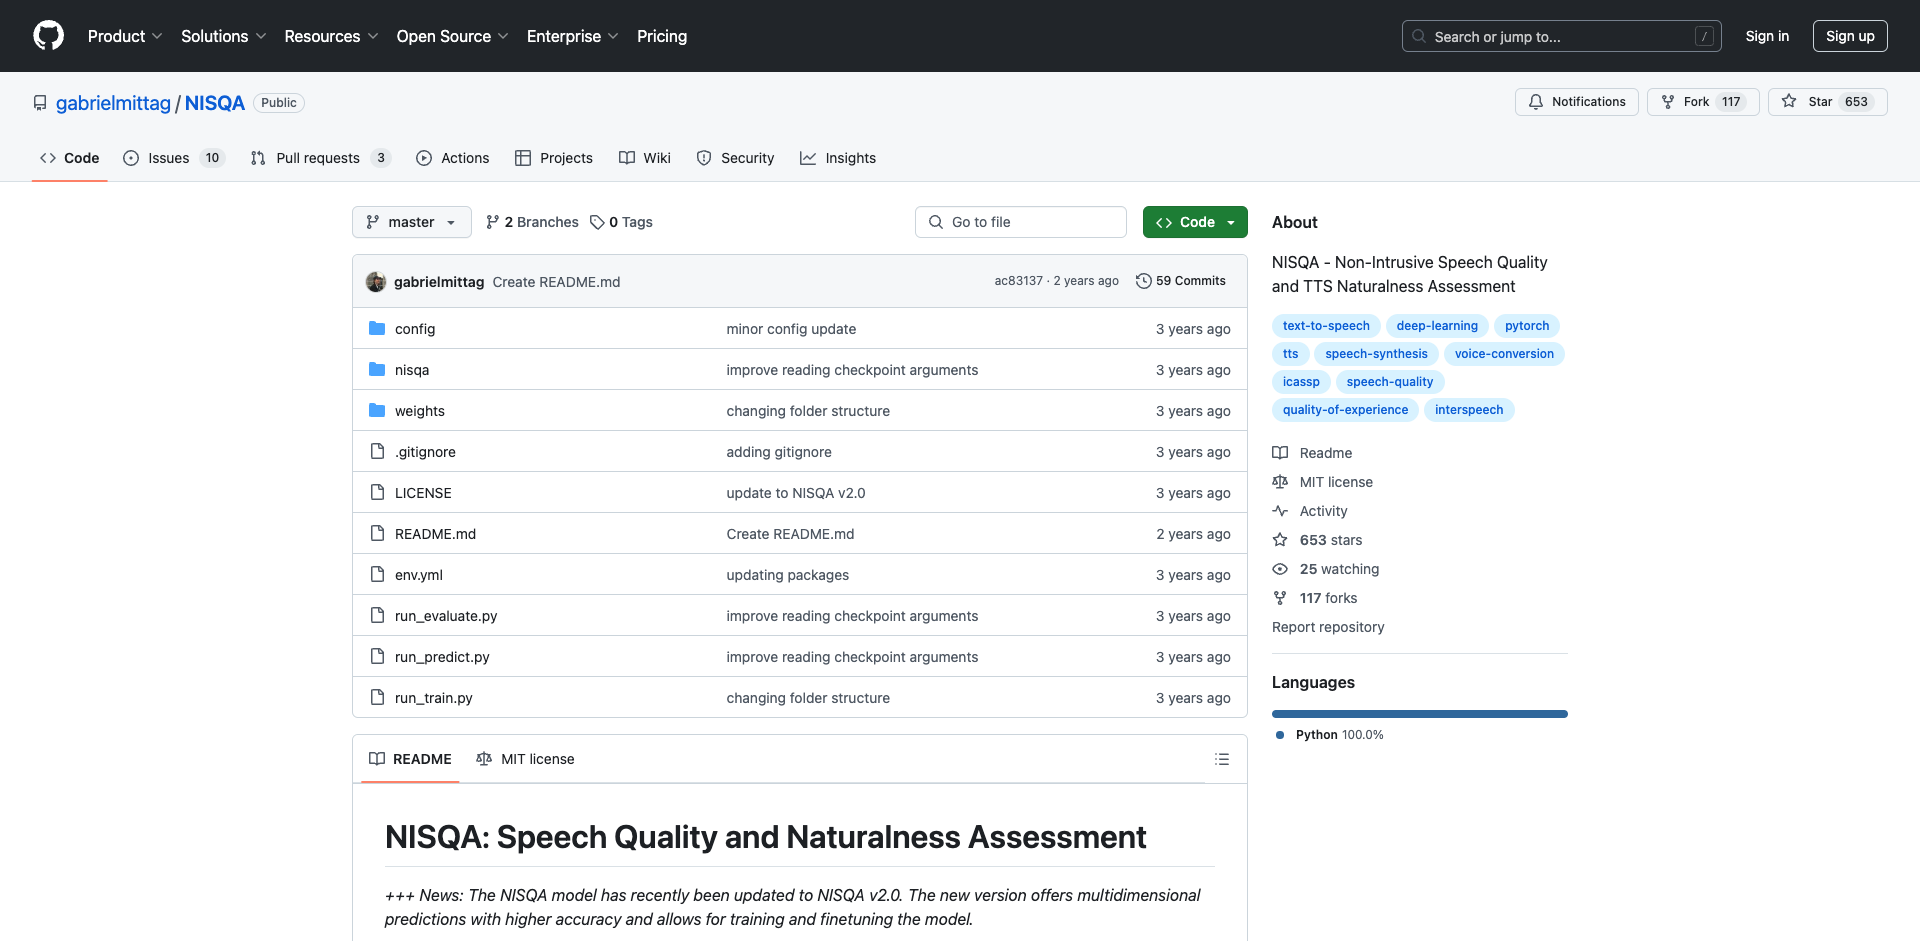The height and width of the screenshot is (941, 1920).
Task: Expand the Solutions menu
Action: coord(224,36)
